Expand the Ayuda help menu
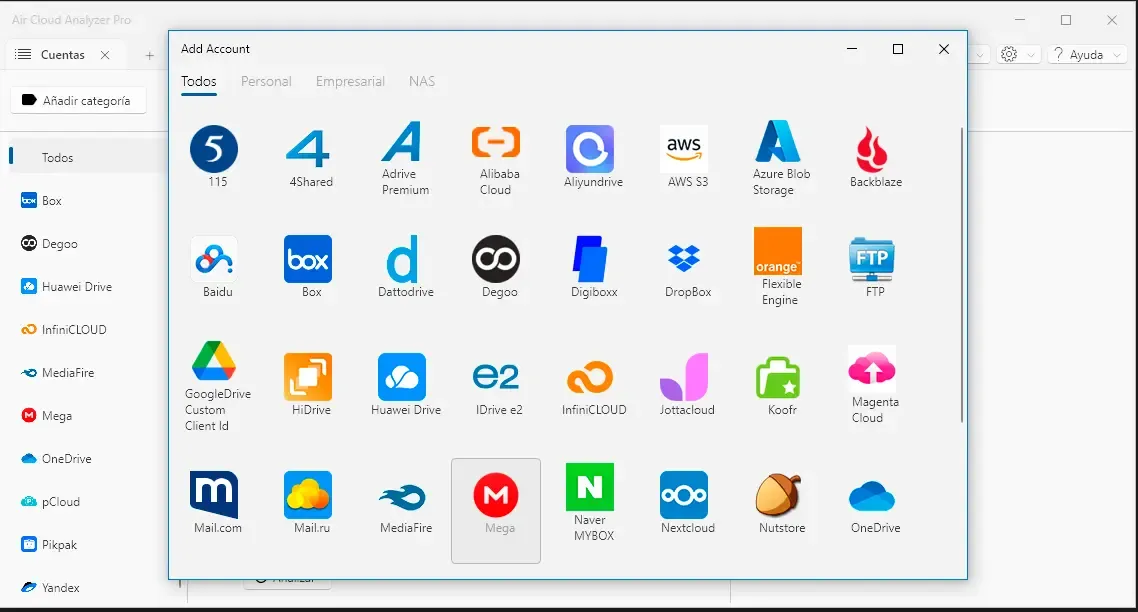 [x=1086, y=54]
